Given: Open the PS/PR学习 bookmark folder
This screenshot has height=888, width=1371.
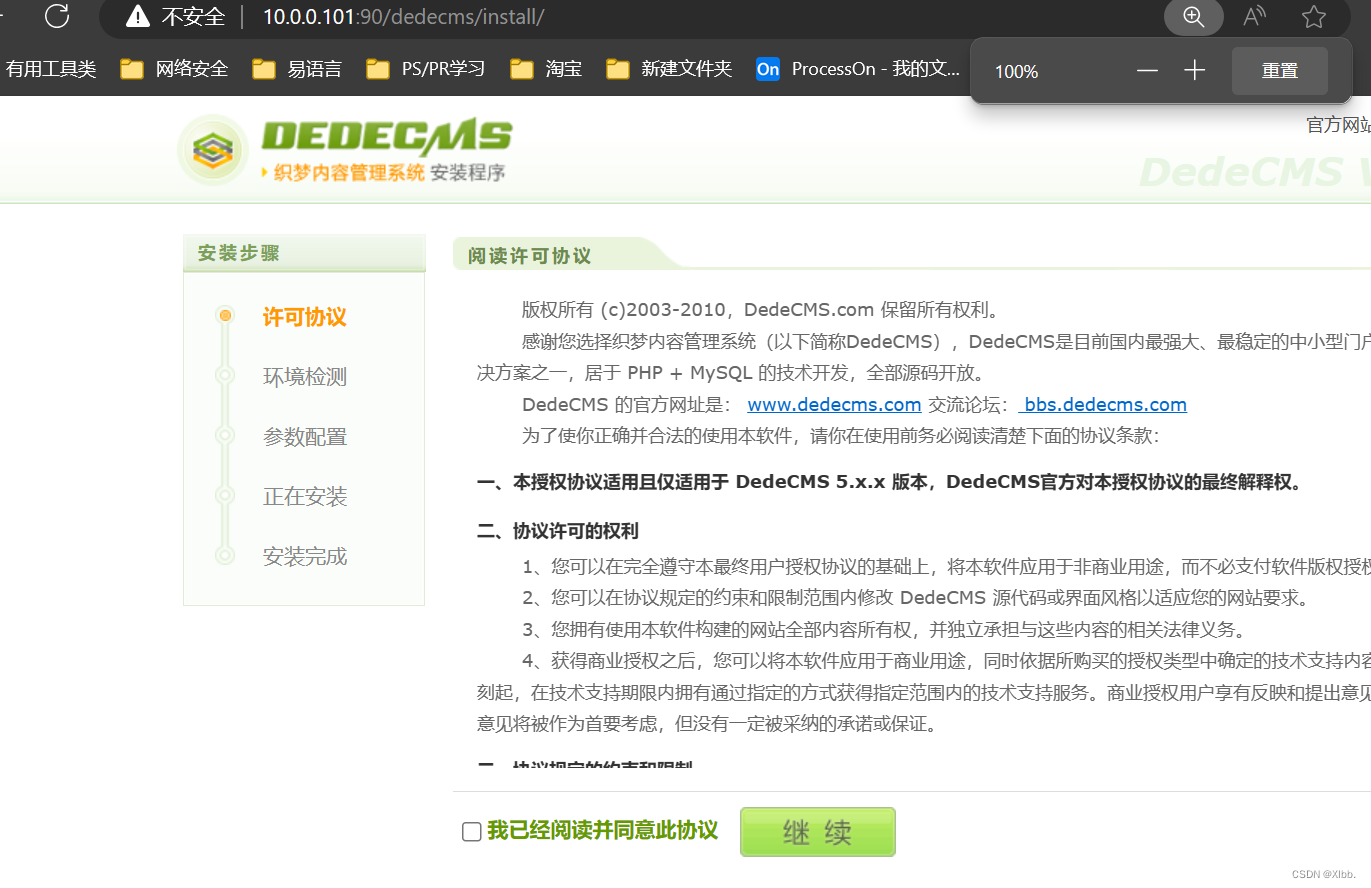Looking at the screenshot, I should pyautogui.click(x=425, y=69).
